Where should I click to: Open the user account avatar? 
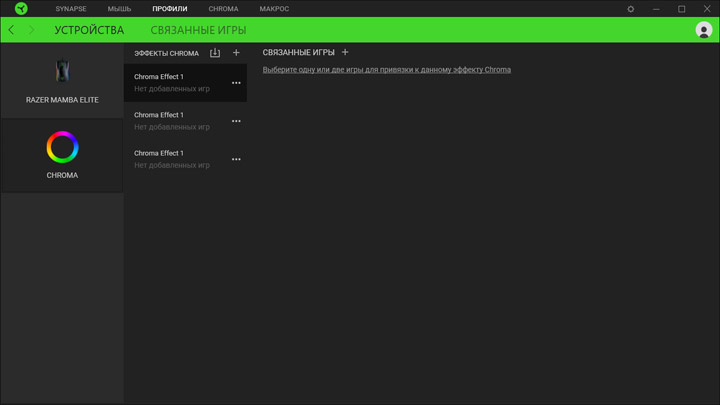703,30
